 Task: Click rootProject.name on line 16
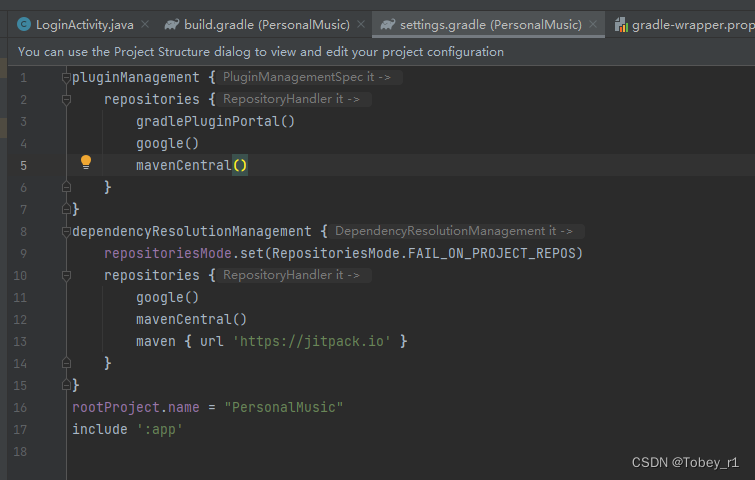click(x=135, y=407)
